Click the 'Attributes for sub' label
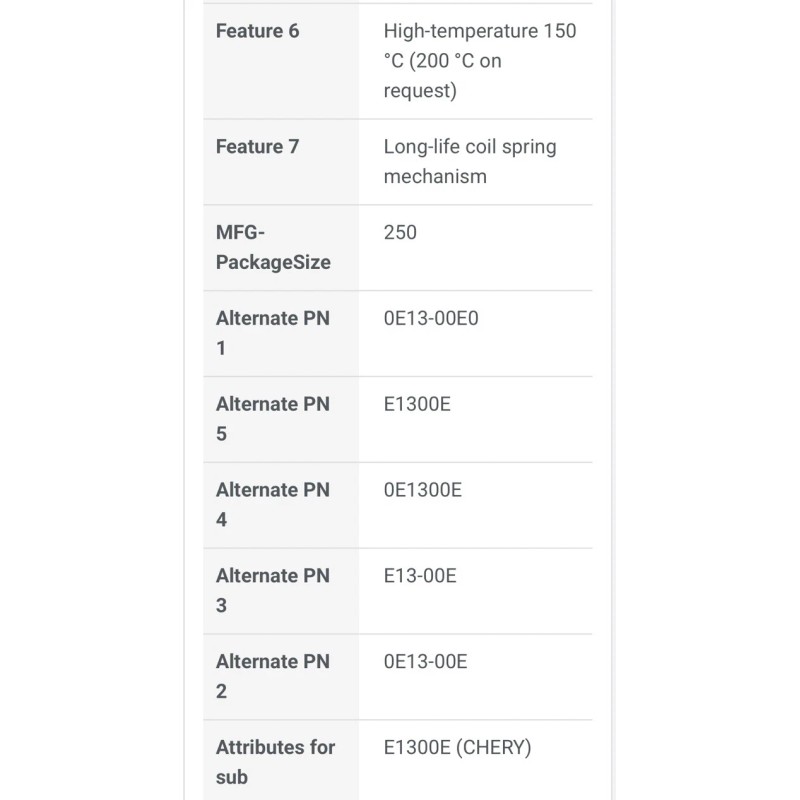The width and height of the screenshot is (800, 800). click(x=275, y=762)
